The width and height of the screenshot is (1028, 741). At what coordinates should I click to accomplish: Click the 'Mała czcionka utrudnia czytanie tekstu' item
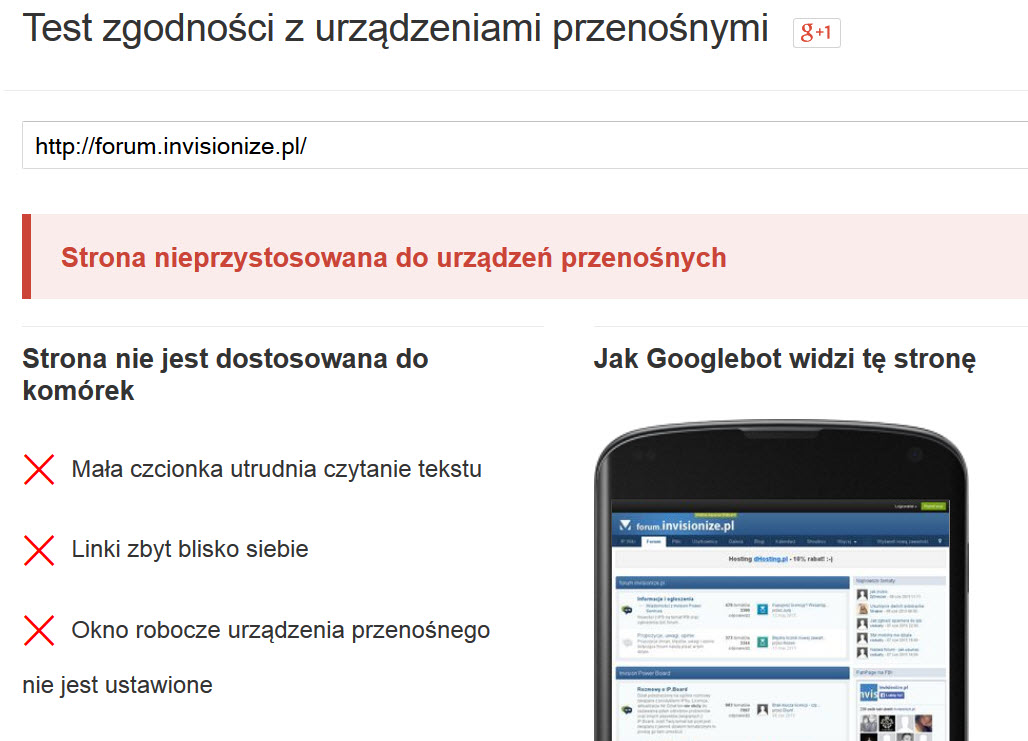pyautogui.click(x=276, y=469)
